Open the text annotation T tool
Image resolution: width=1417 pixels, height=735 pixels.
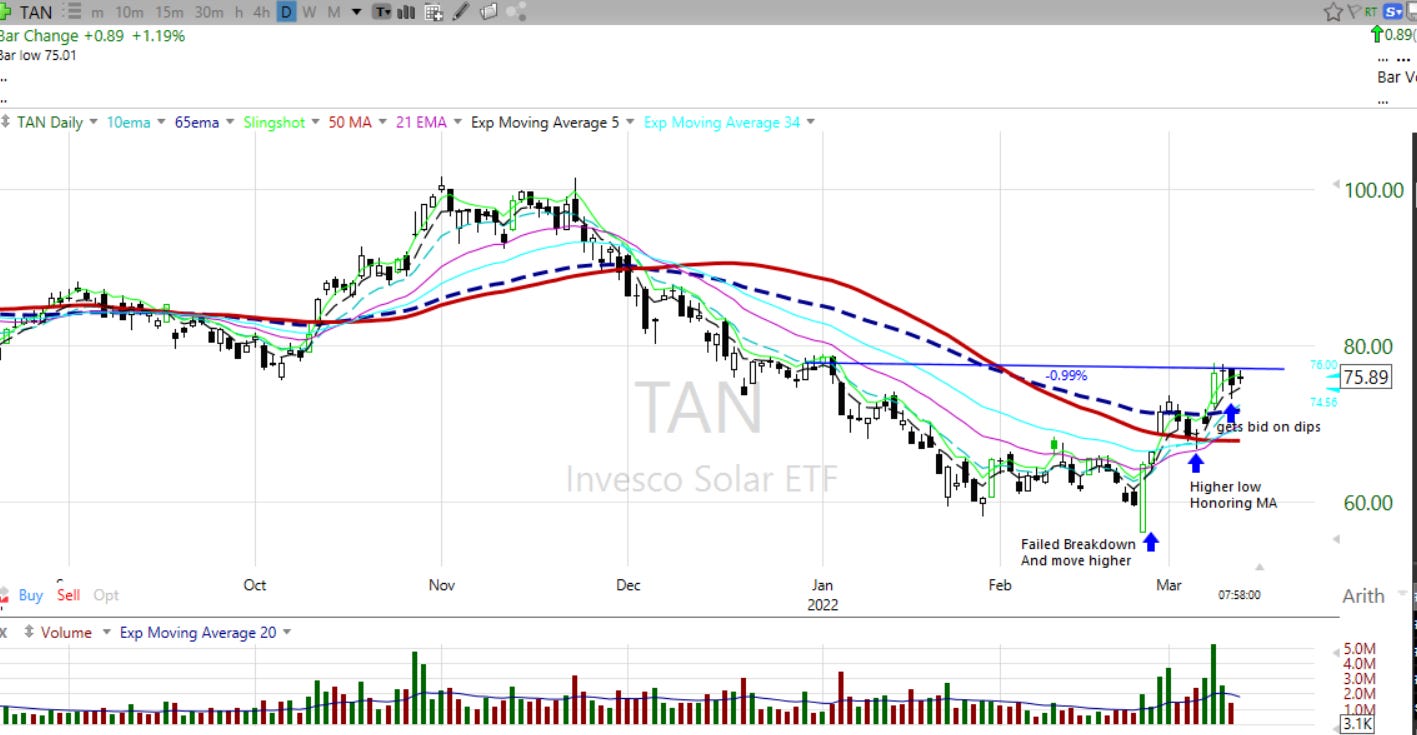point(382,13)
